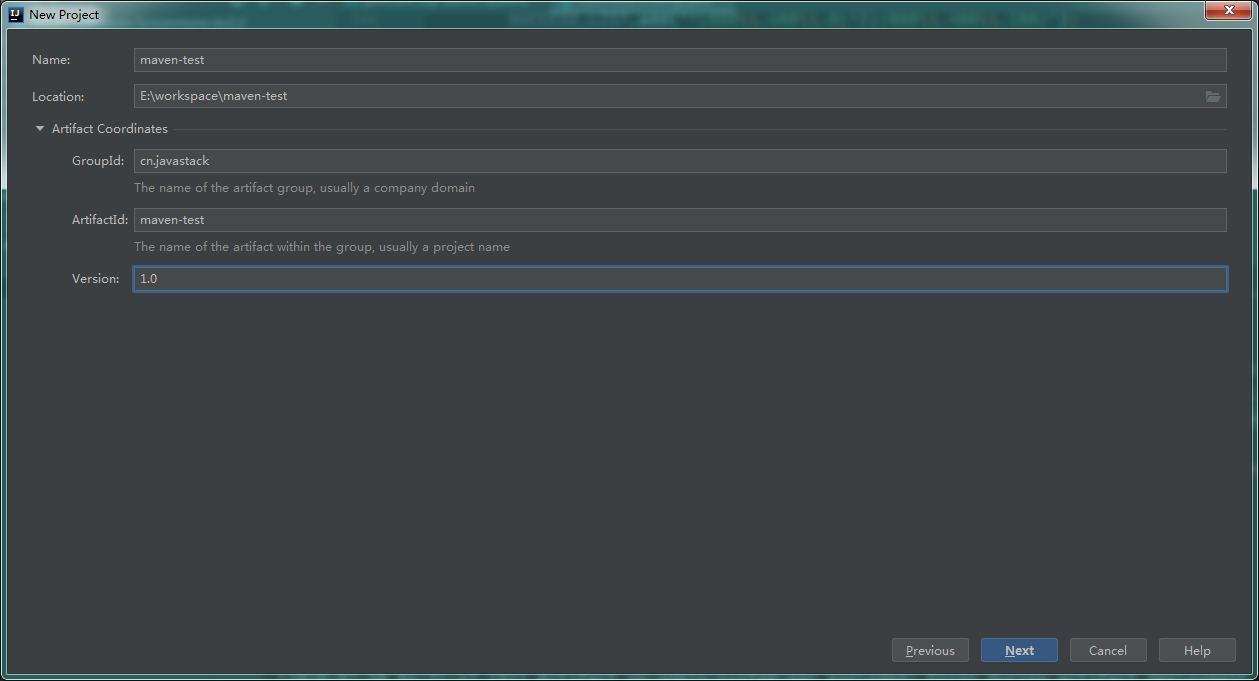The width and height of the screenshot is (1259, 681).
Task: Click the 'ArtifactId:' label
Action: [100, 220]
